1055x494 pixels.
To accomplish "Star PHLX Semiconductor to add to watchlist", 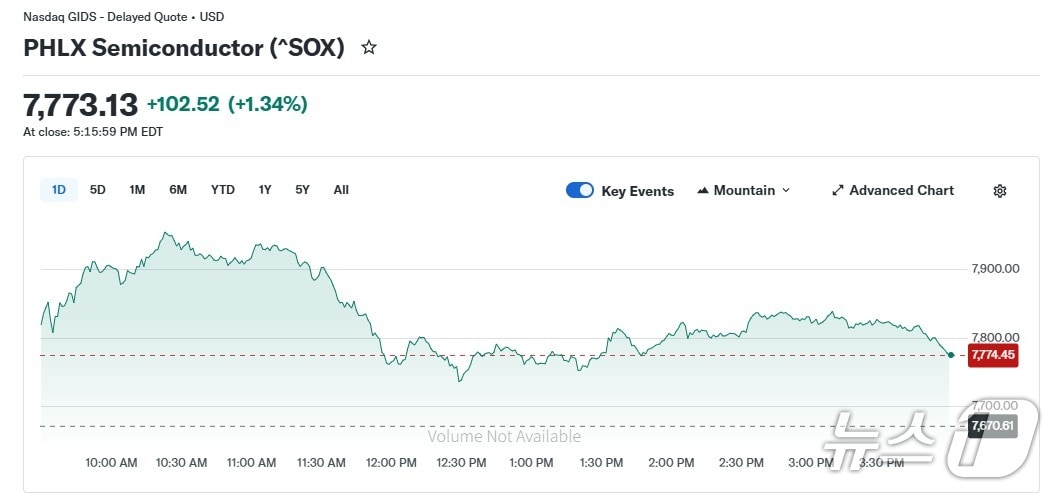I will [x=369, y=47].
